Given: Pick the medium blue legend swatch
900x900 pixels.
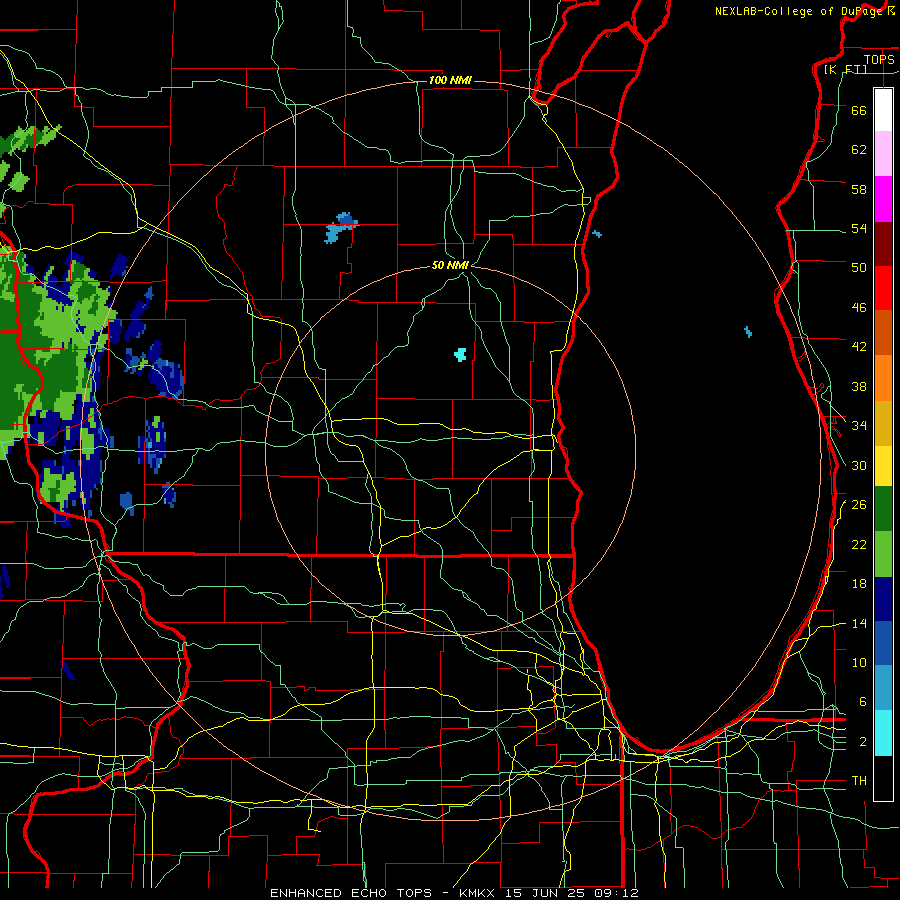Looking at the screenshot, I should tap(883, 643).
